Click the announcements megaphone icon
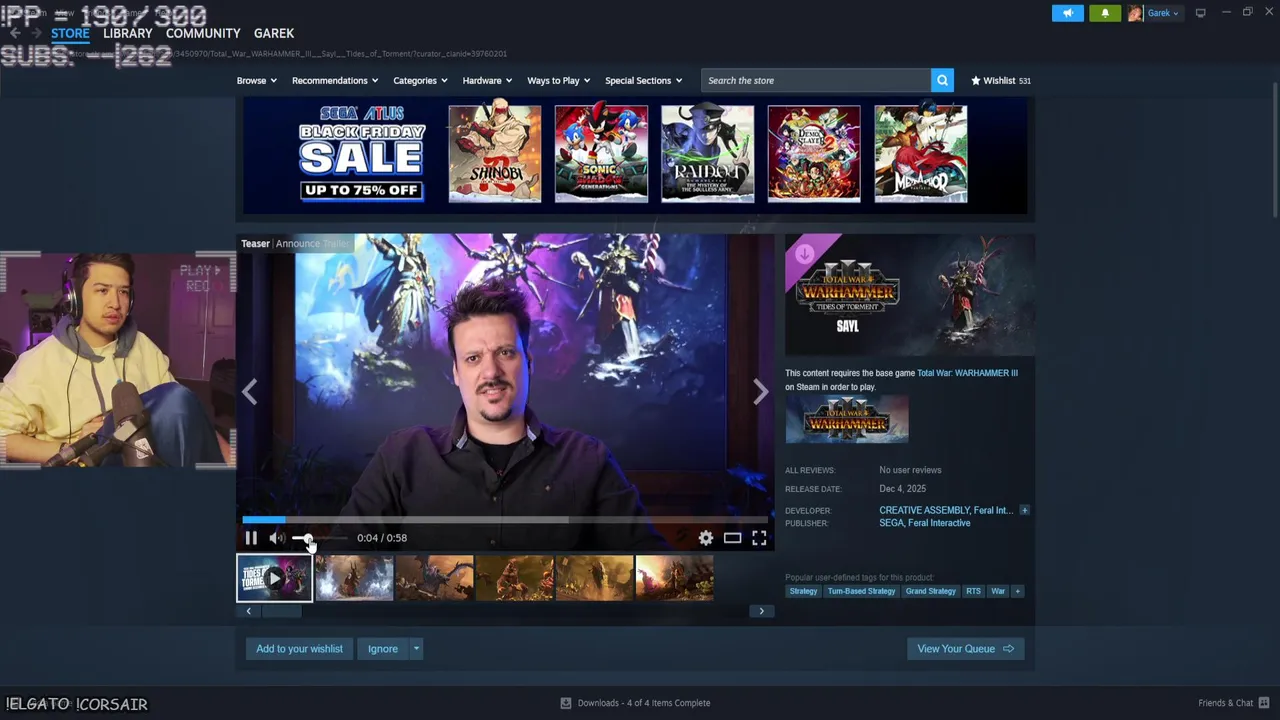The image size is (1280, 720). pos(1067,13)
